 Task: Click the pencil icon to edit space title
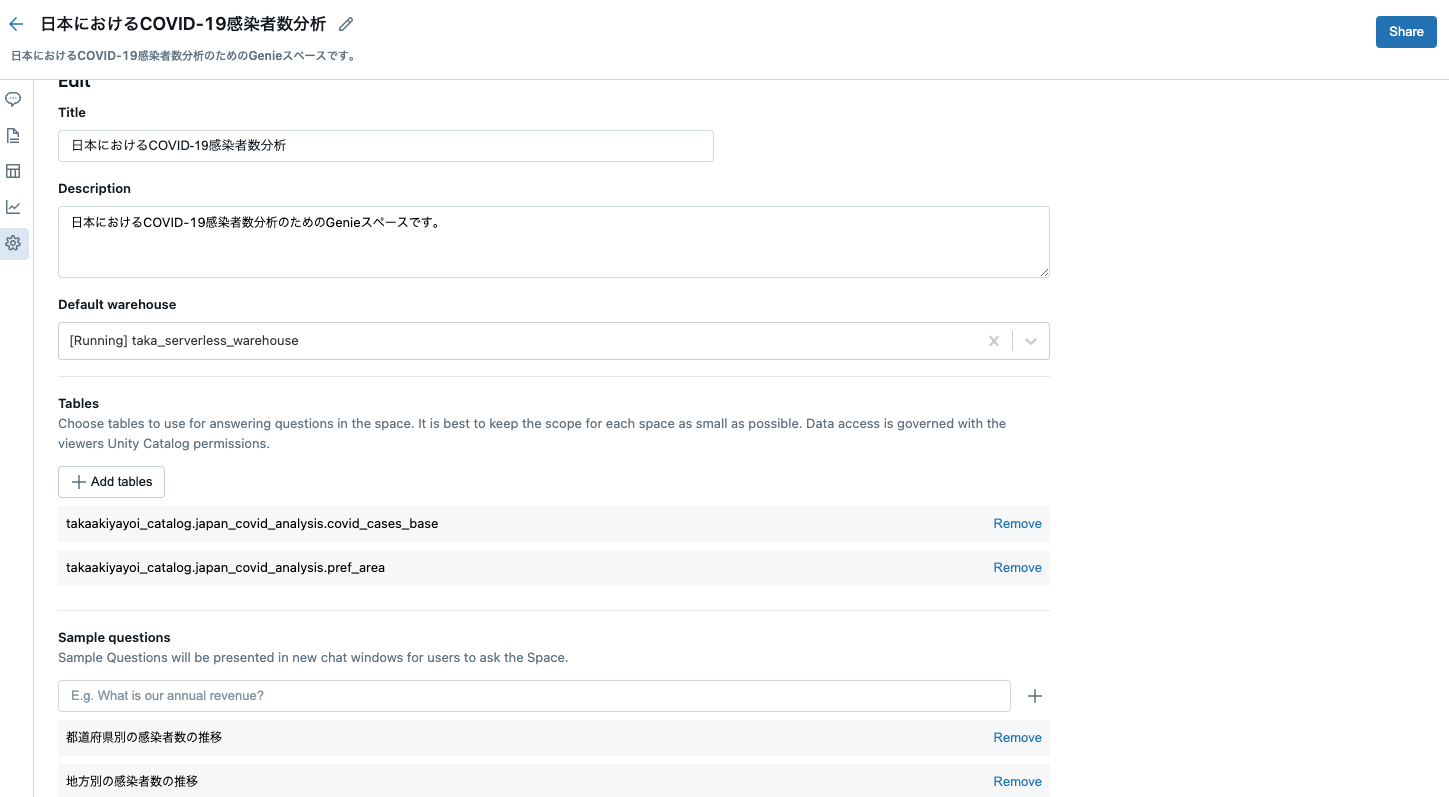click(x=345, y=23)
